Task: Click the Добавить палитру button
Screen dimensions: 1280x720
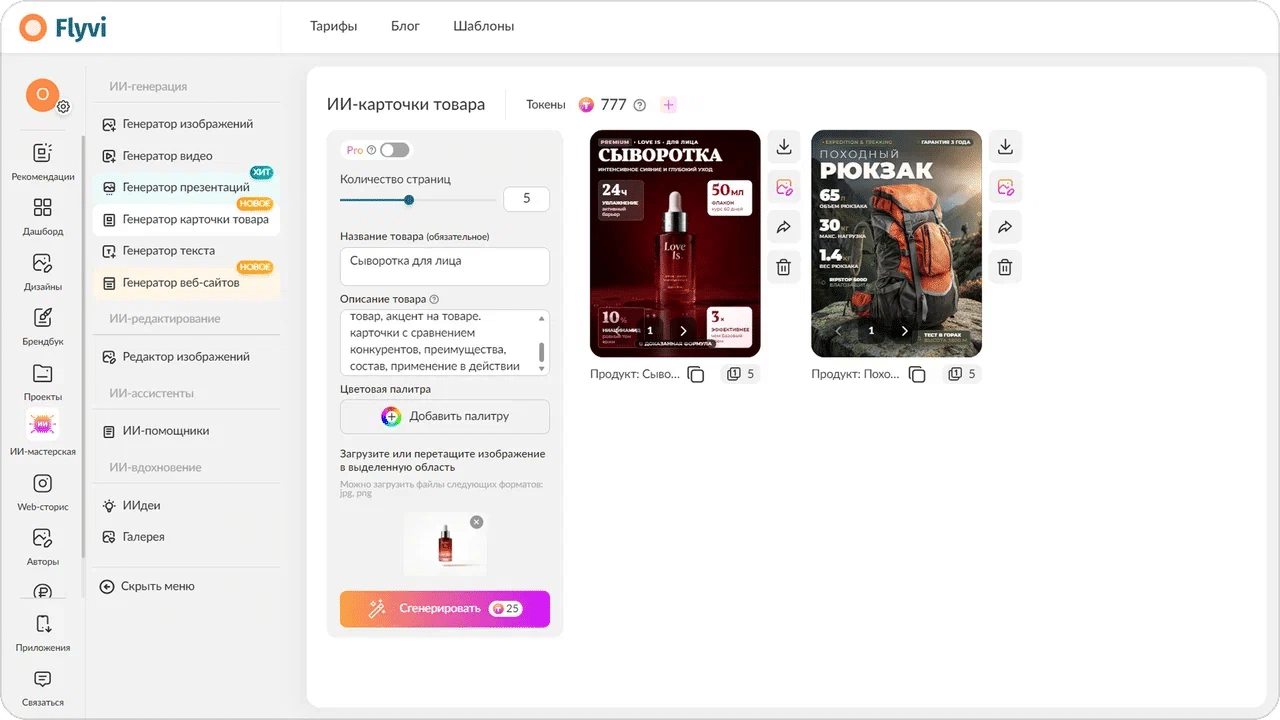Action: [445, 416]
